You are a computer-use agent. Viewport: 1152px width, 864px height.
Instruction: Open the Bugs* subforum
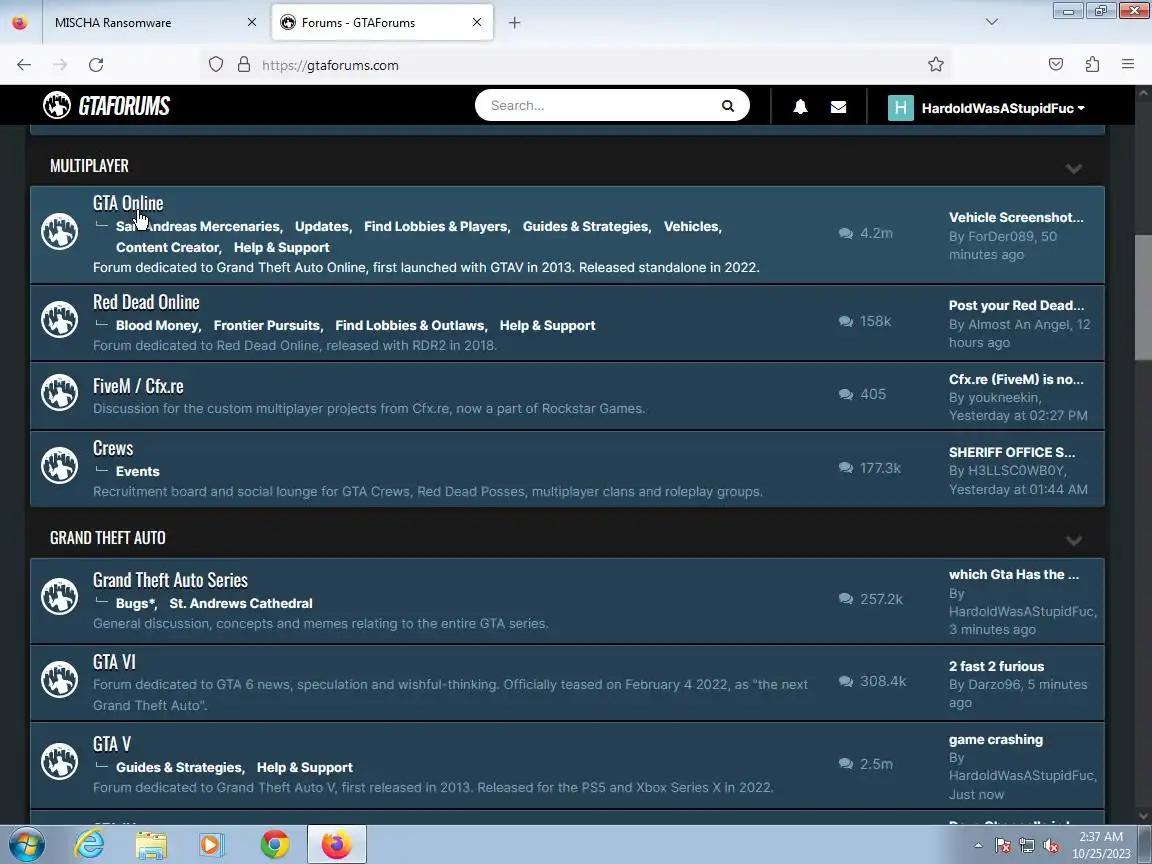pyautogui.click(x=135, y=603)
